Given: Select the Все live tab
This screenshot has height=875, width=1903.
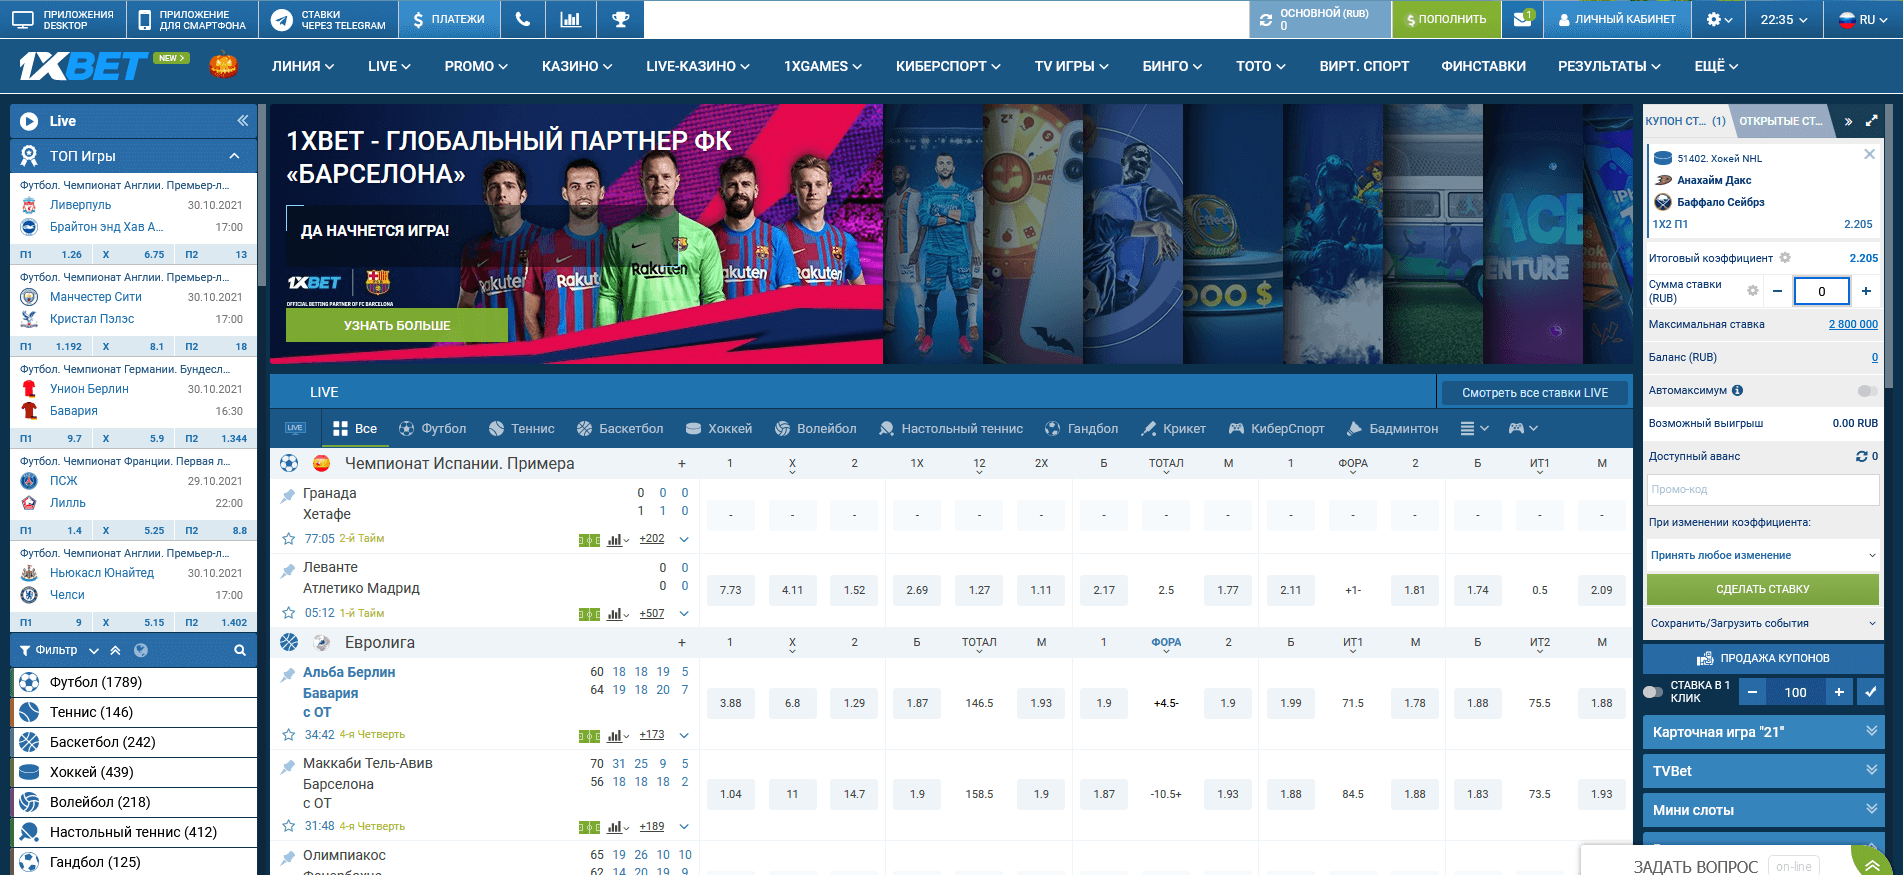Looking at the screenshot, I should coord(354,428).
